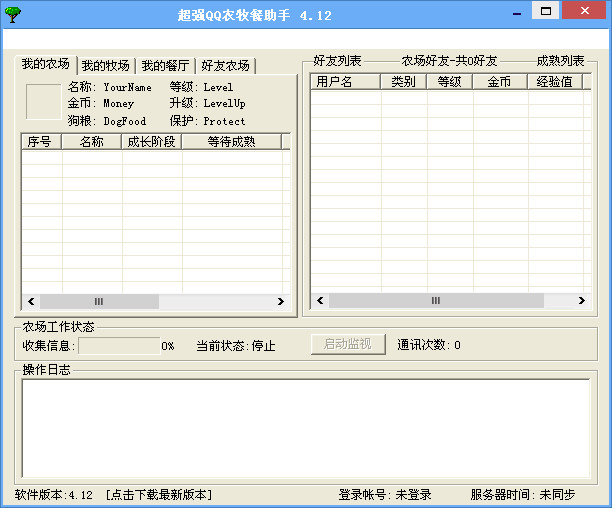Go to the 好友农场 tab
The width and height of the screenshot is (612, 508).
(226, 66)
